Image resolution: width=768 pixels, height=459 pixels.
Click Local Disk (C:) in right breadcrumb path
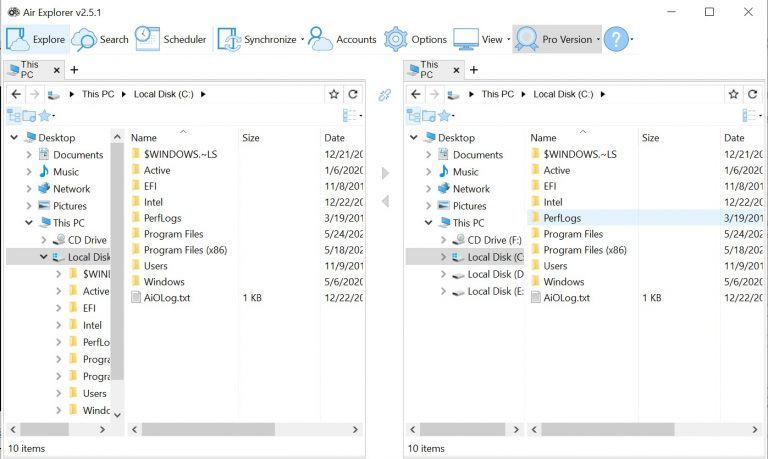[563, 94]
